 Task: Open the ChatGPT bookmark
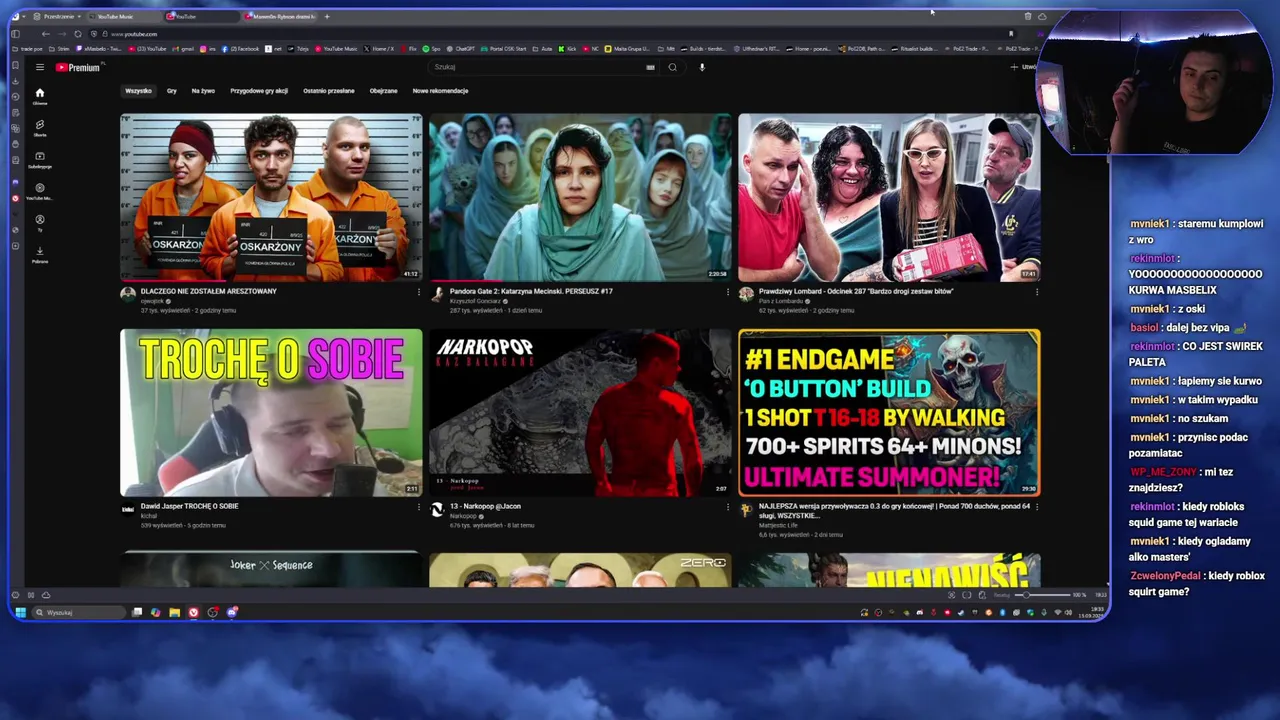click(x=461, y=48)
